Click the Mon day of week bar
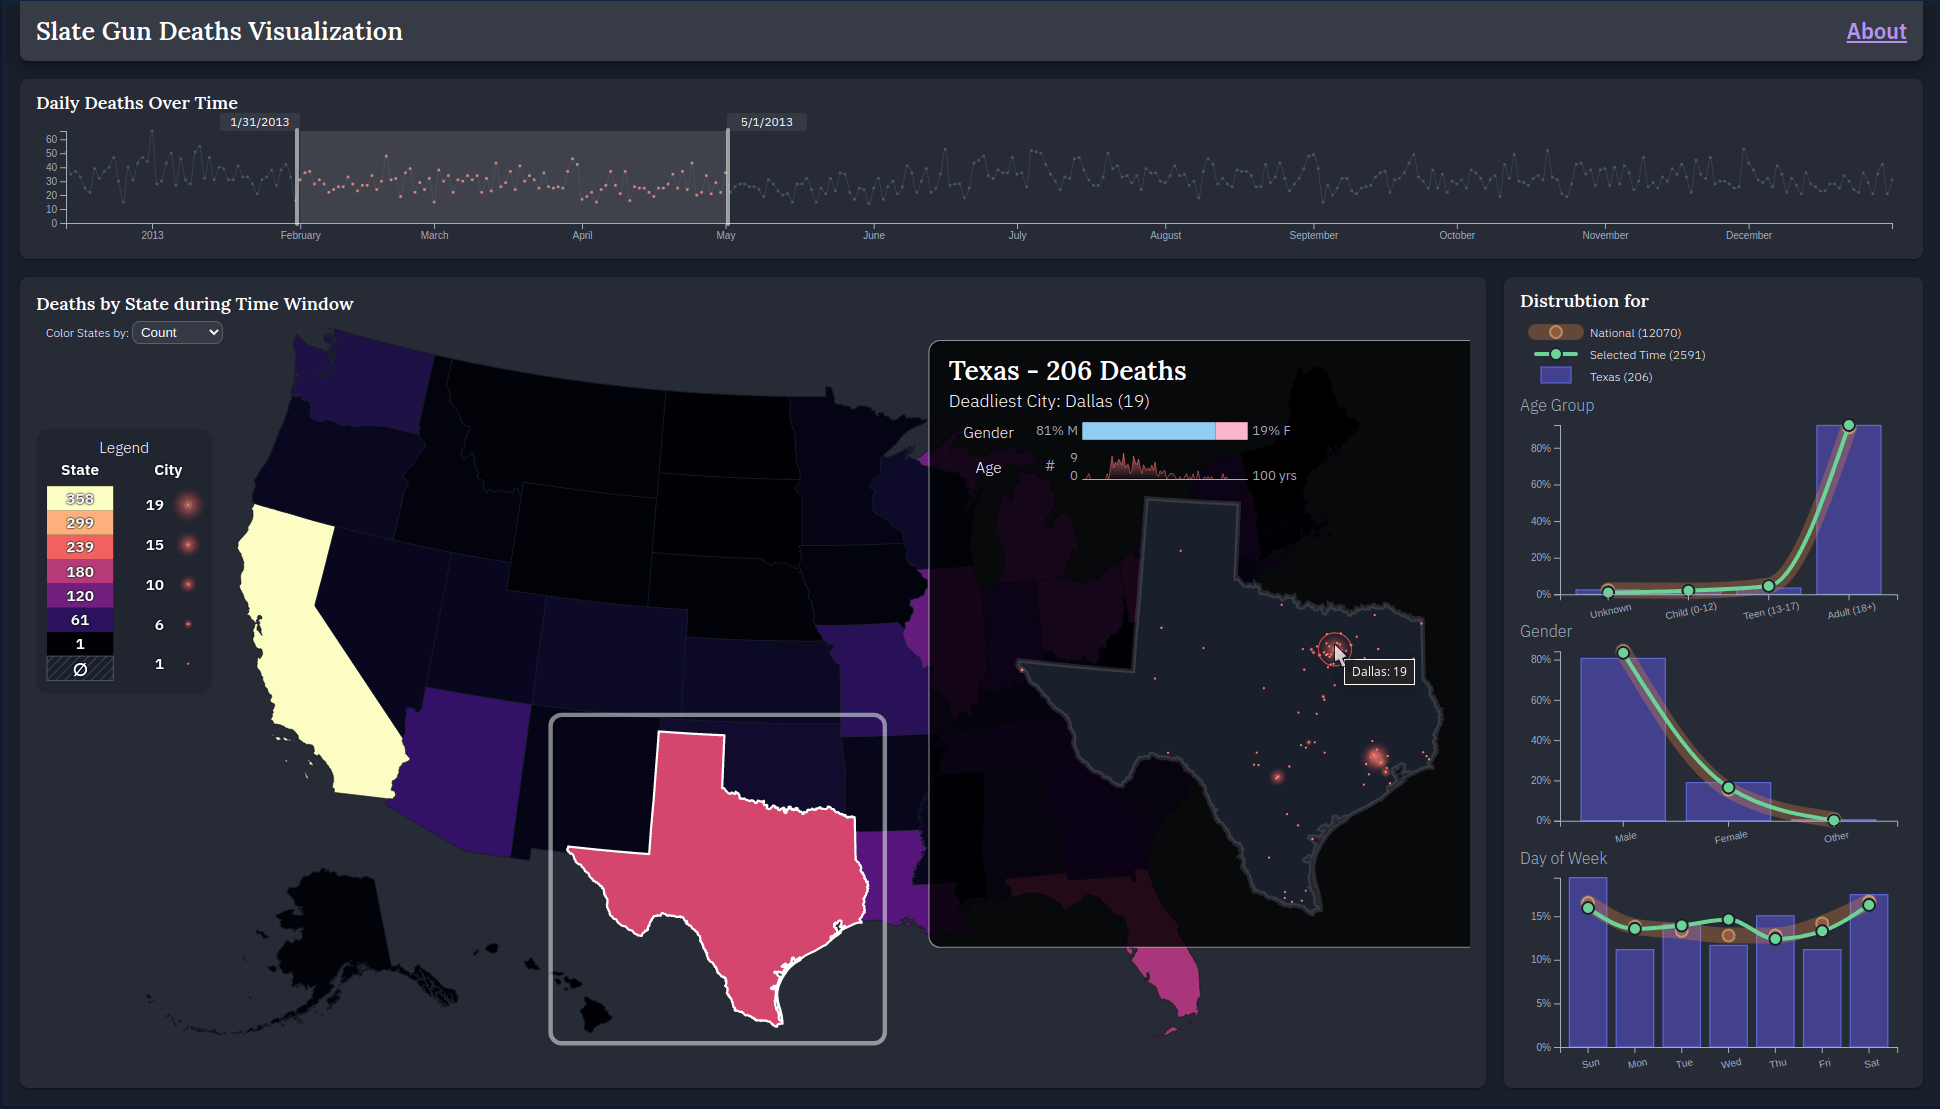The height and width of the screenshot is (1109, 1940). 1634,998
